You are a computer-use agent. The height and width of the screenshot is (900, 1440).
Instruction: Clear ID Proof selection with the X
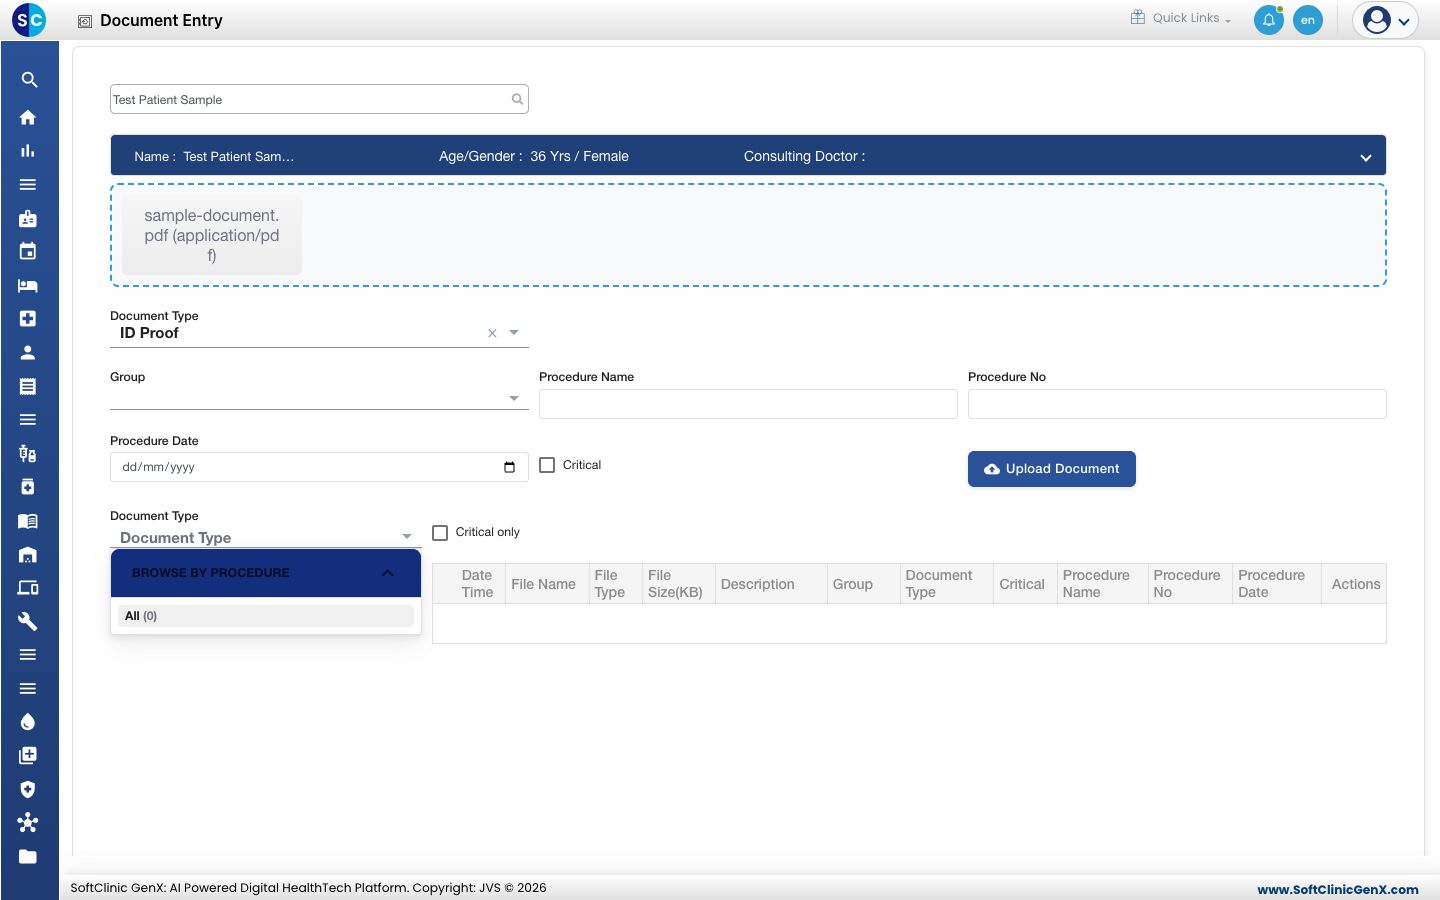click(x=492, y=333)
